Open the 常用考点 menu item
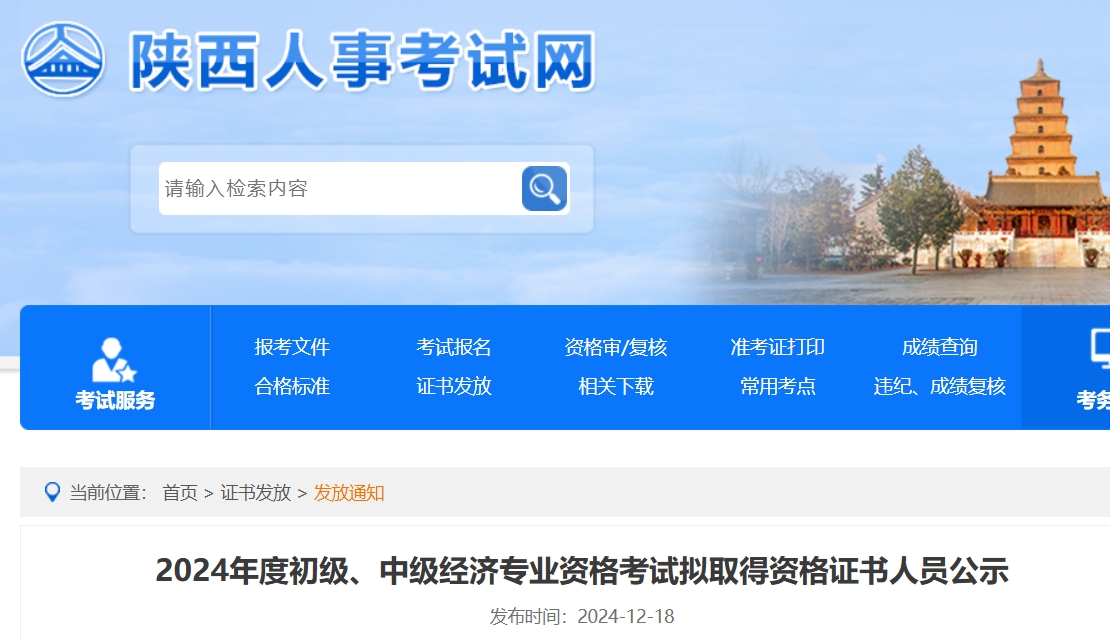Image resolution: width=1110 pixels, height=641 pixels. pos(777,386)
